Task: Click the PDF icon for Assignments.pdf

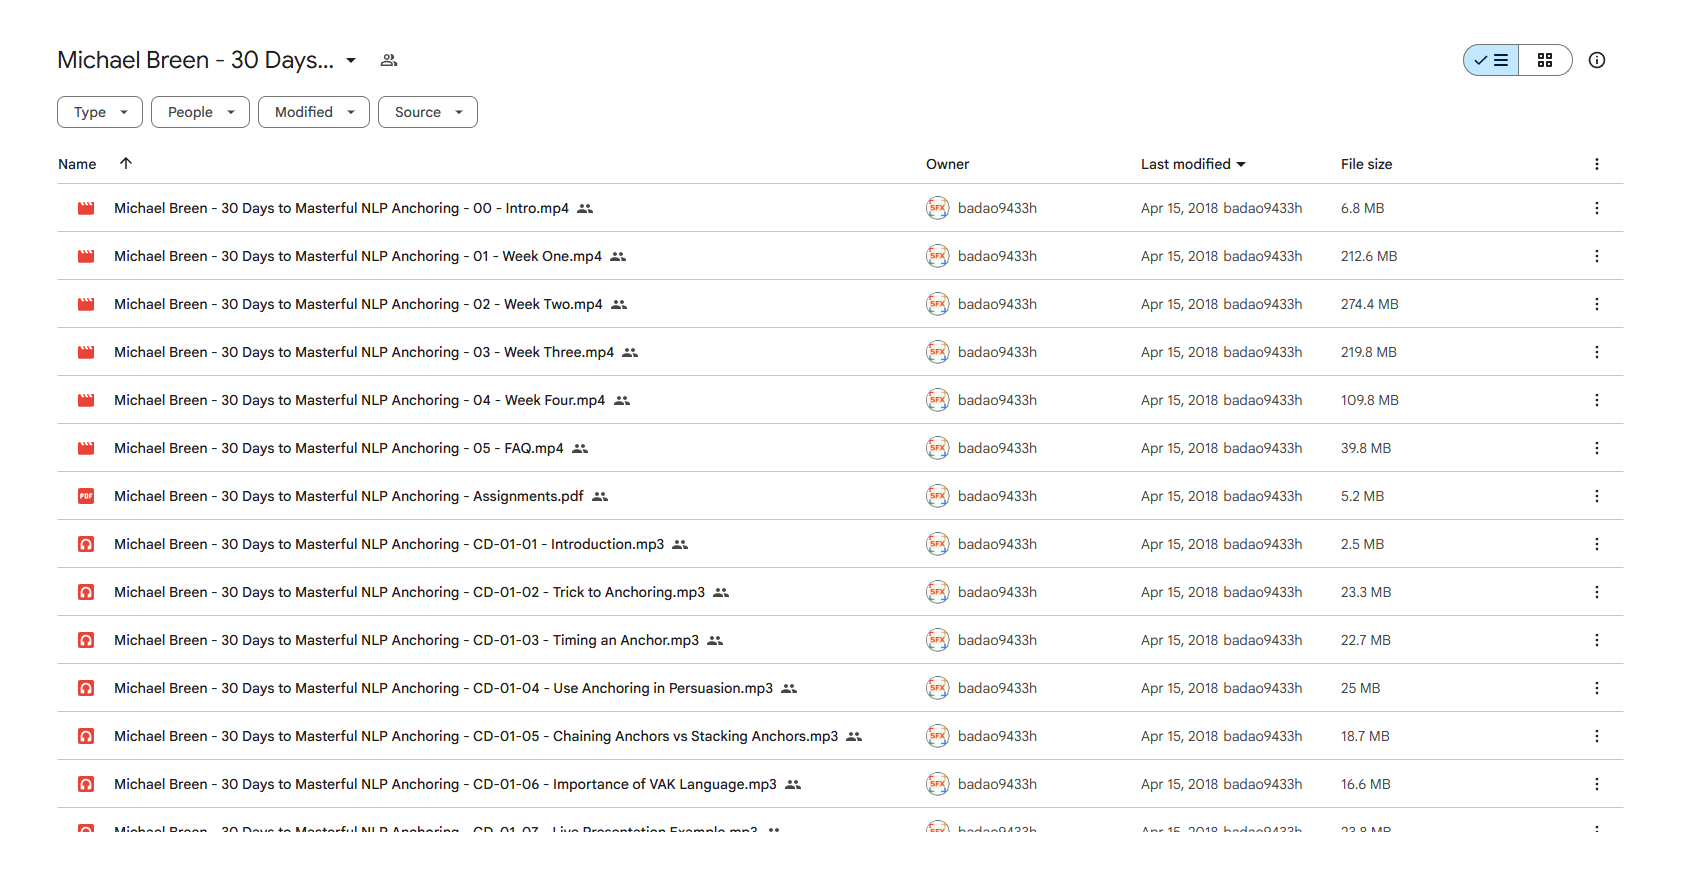Action: click(x=86, y=496)
